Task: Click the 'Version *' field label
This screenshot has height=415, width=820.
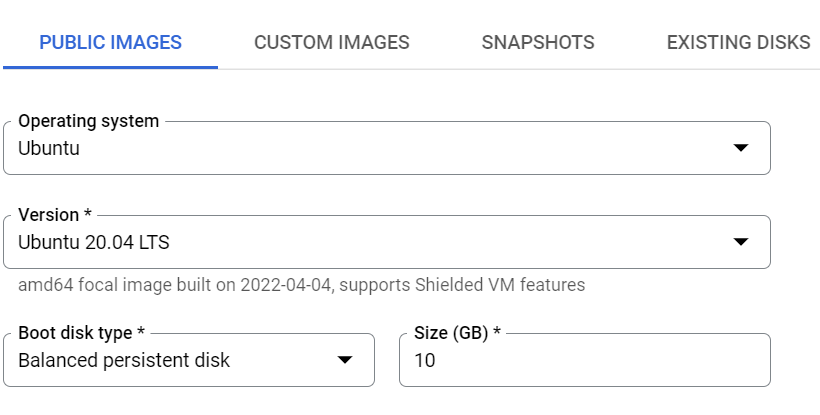Action: pos(56,215)
